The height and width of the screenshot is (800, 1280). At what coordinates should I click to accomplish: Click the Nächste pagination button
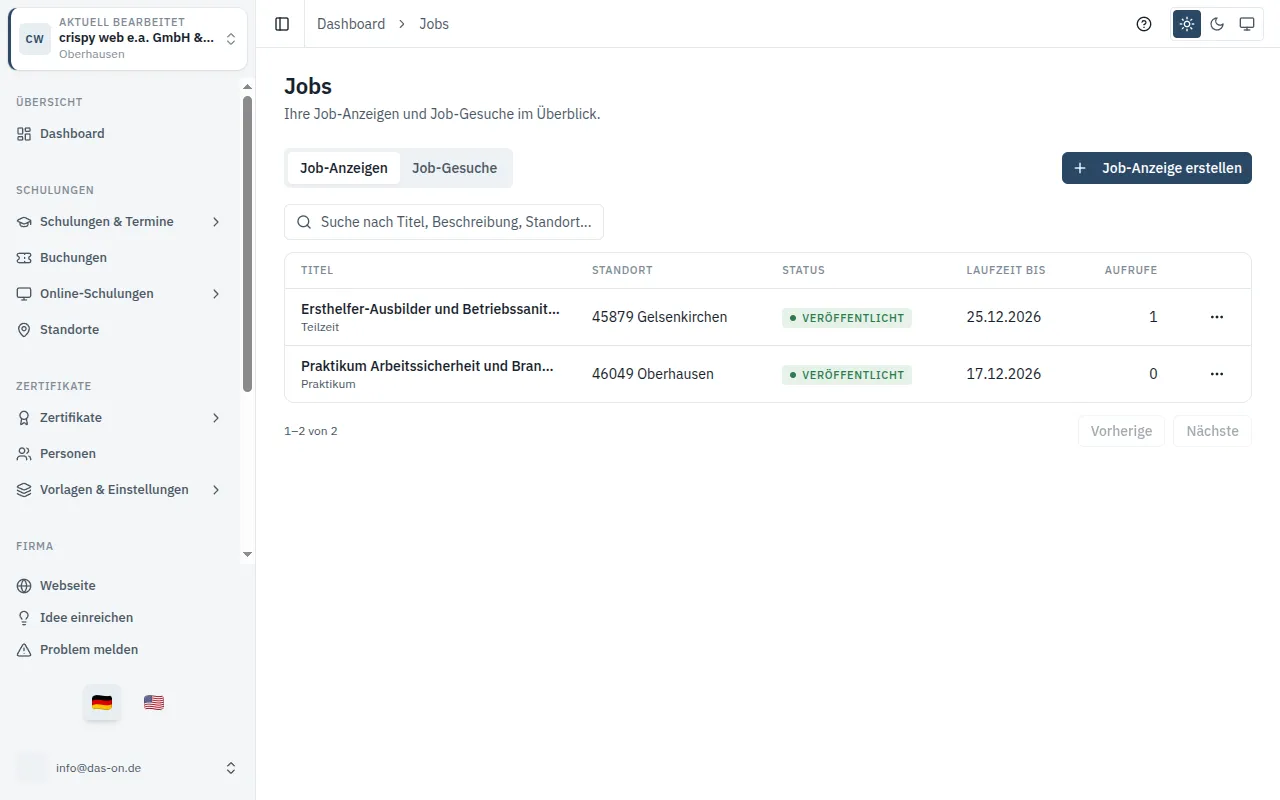click(1212, 431)
